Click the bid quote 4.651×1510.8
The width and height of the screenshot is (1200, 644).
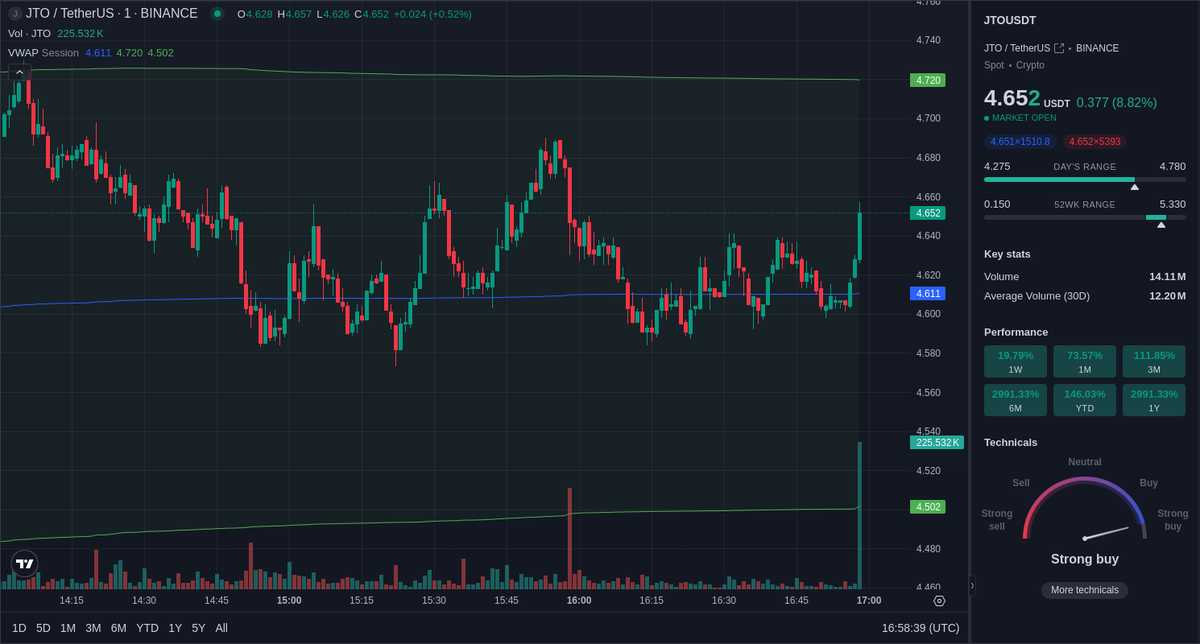click(1020, 142)
